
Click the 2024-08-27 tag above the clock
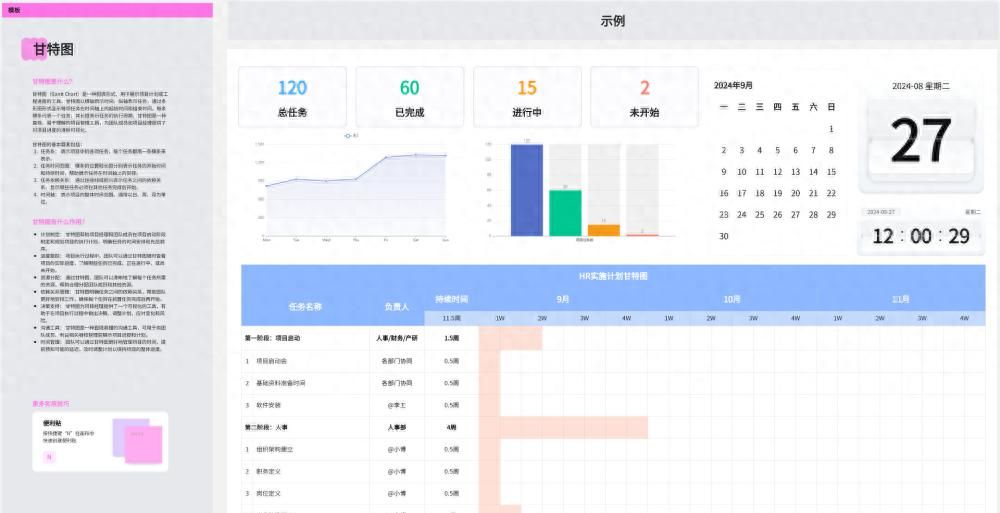tap(881, 212)
